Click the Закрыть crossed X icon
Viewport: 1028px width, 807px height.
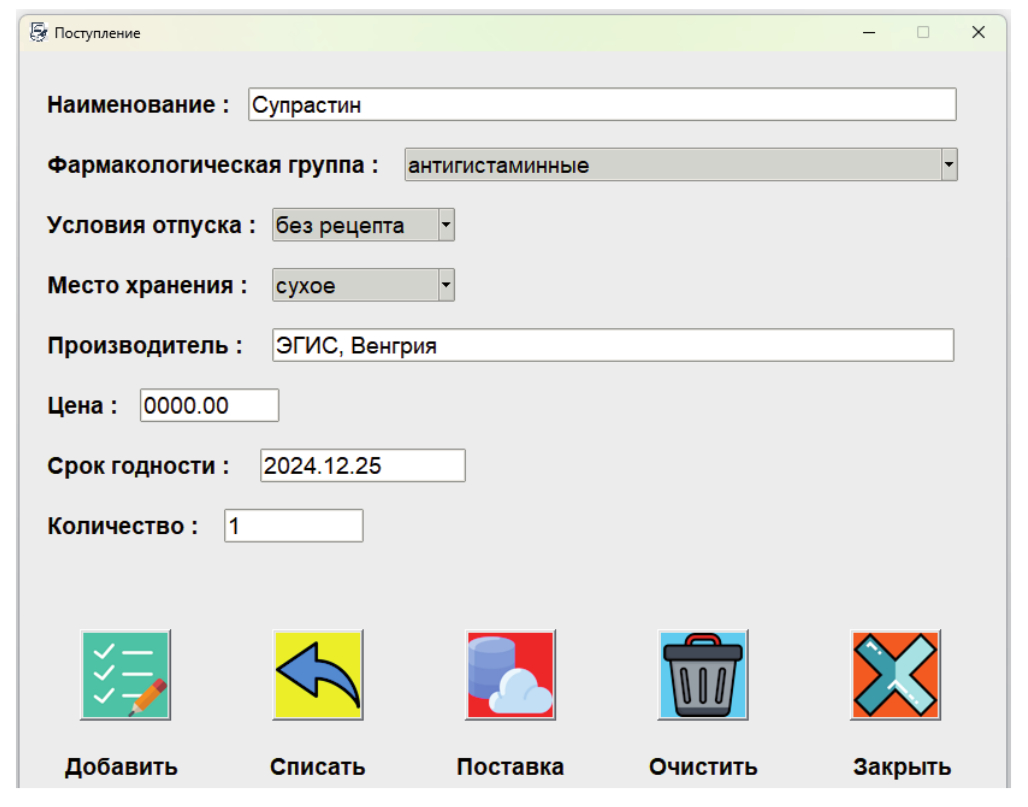coord(895,674)
